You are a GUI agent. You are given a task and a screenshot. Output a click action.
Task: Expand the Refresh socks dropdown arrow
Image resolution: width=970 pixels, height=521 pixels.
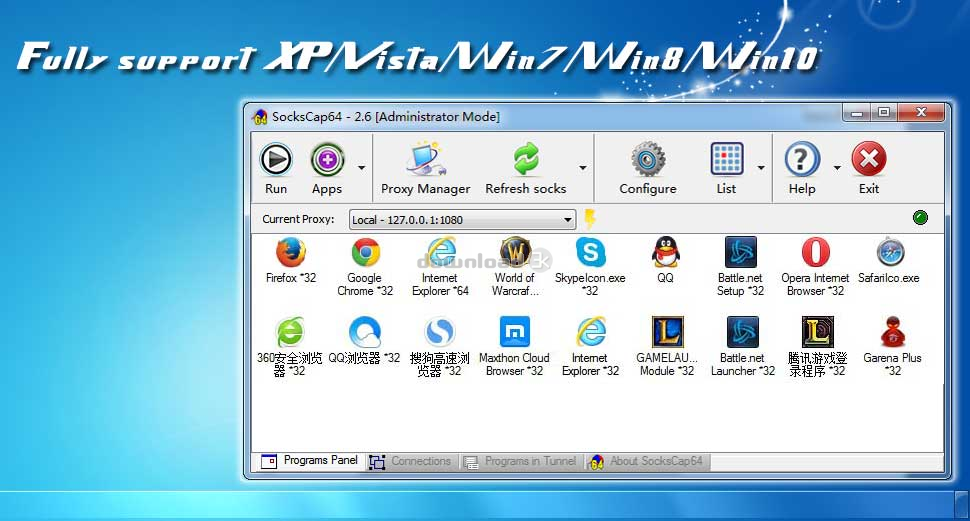(582, 168)
